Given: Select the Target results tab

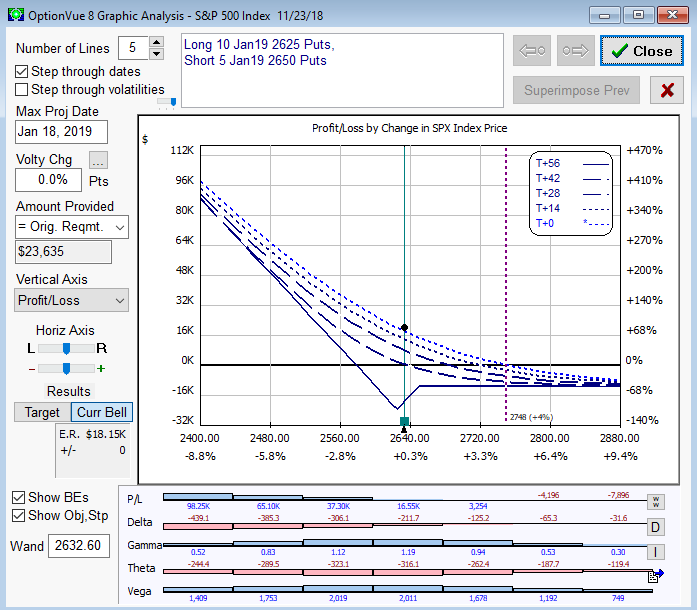Looking at the screenshot, I should click(x=42, y=412).
